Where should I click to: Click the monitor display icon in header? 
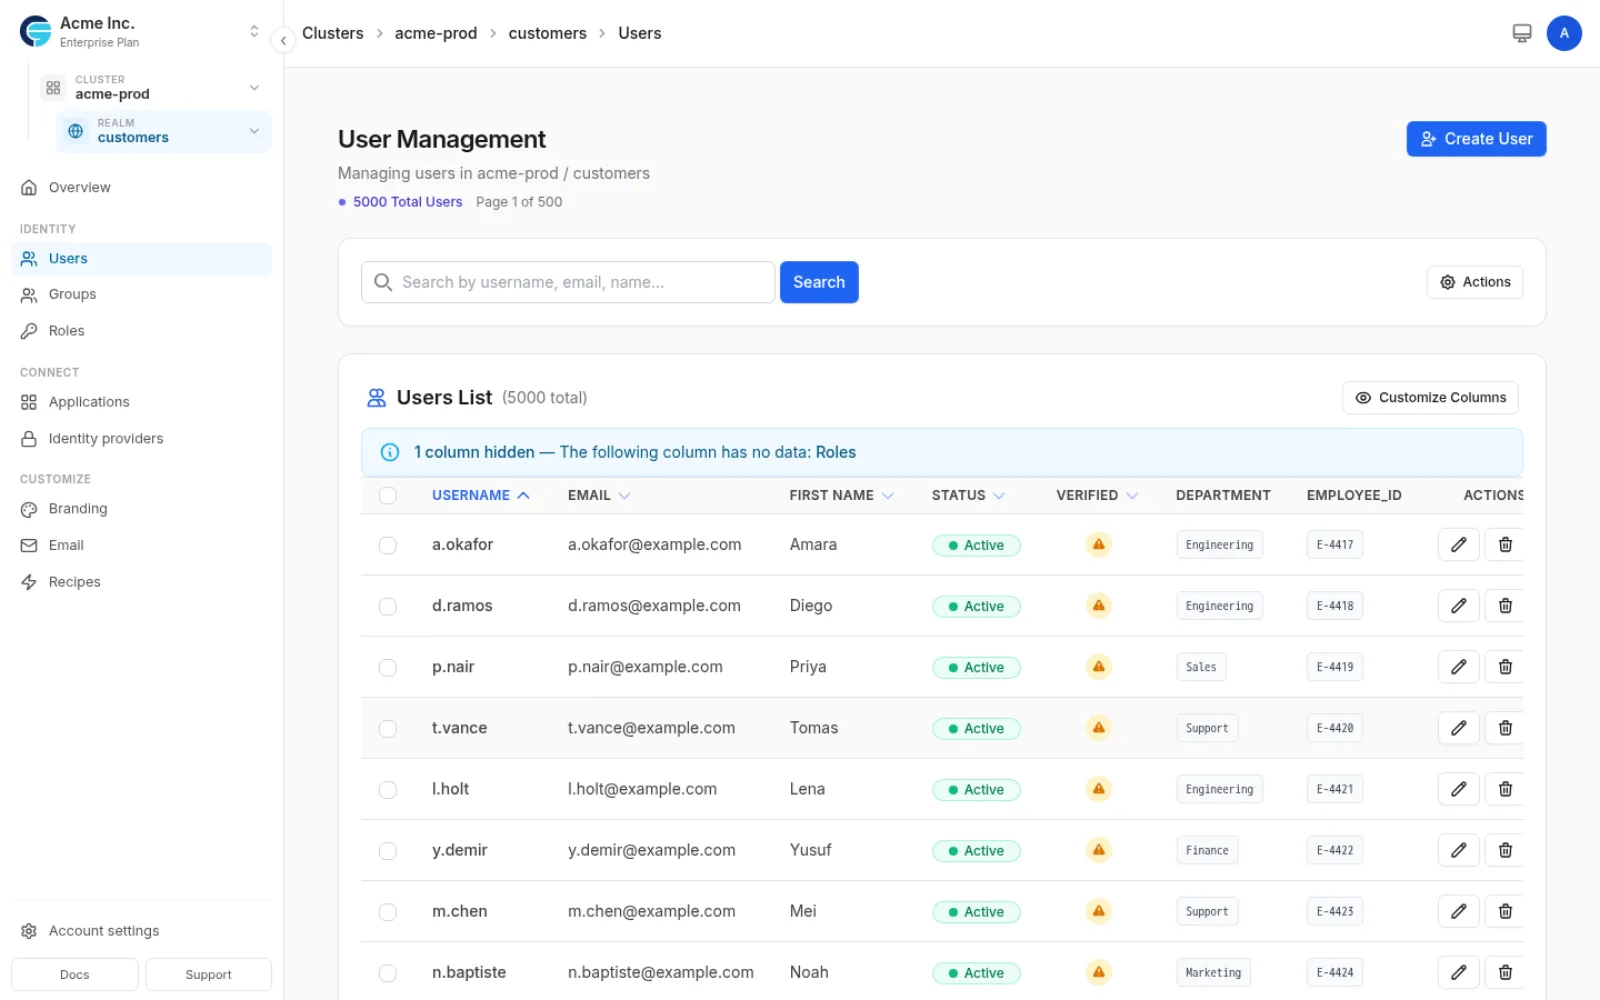point(1522,33)
